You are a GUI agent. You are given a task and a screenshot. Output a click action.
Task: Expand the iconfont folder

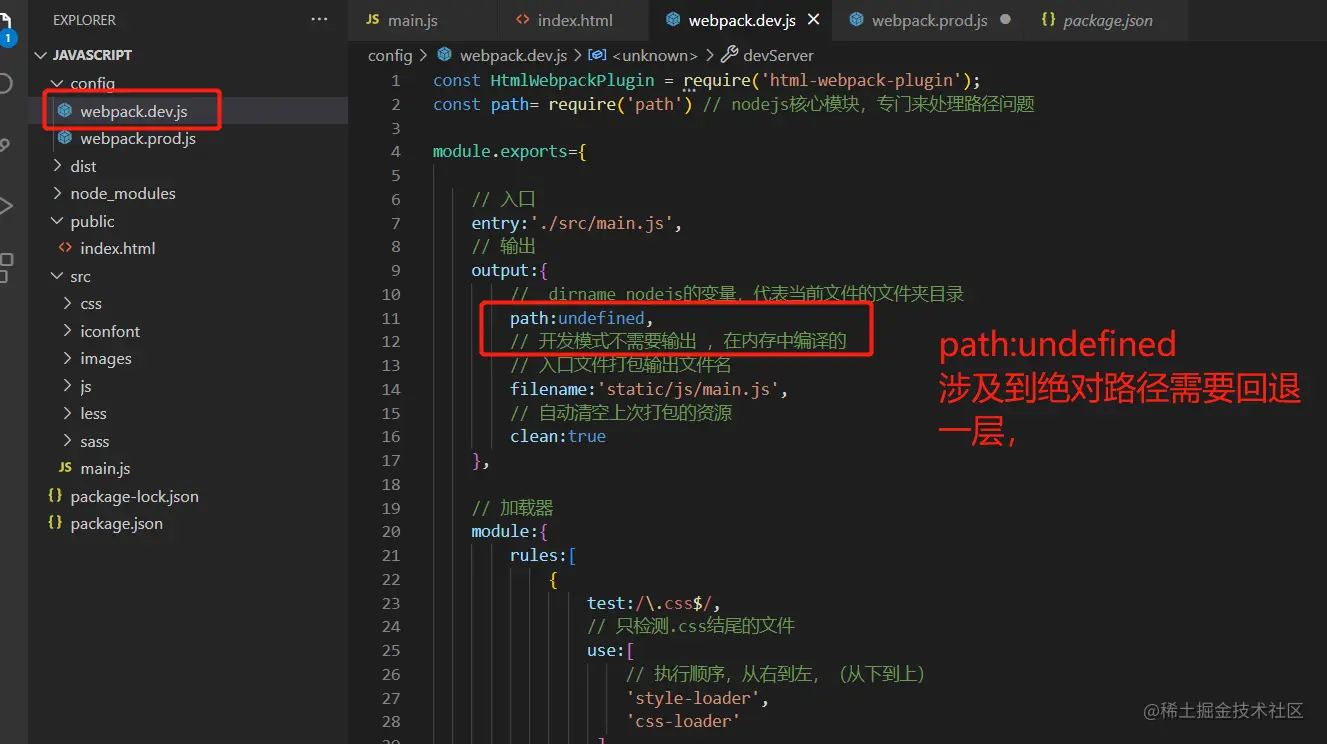[67, 331]
